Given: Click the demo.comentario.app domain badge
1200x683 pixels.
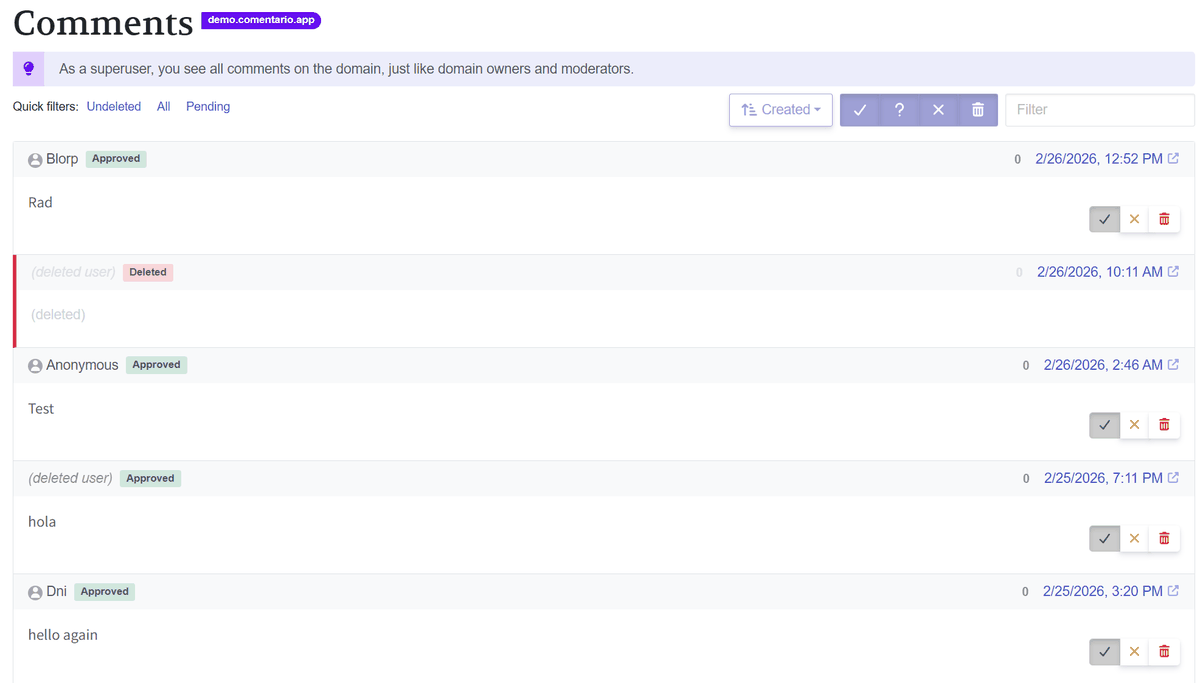Looking at the screenshot, I should coord(261,20).
